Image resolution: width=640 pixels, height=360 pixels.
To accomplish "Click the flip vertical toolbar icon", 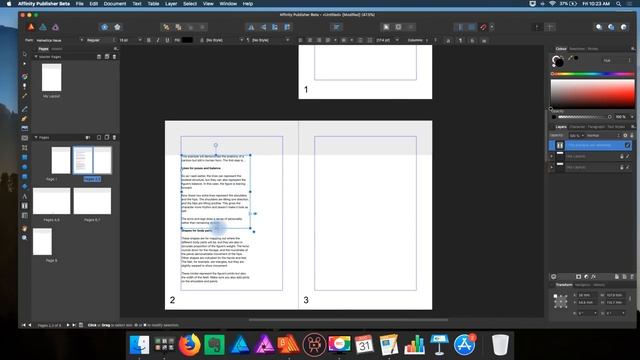I will click(263, 27).
